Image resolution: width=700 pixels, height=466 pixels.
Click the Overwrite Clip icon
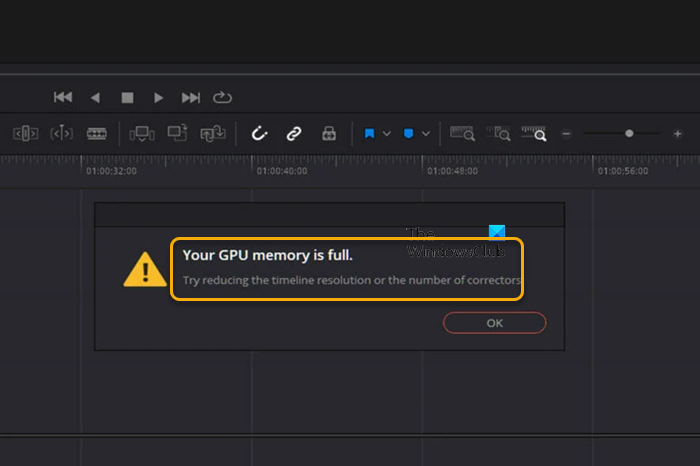[177, 133]
